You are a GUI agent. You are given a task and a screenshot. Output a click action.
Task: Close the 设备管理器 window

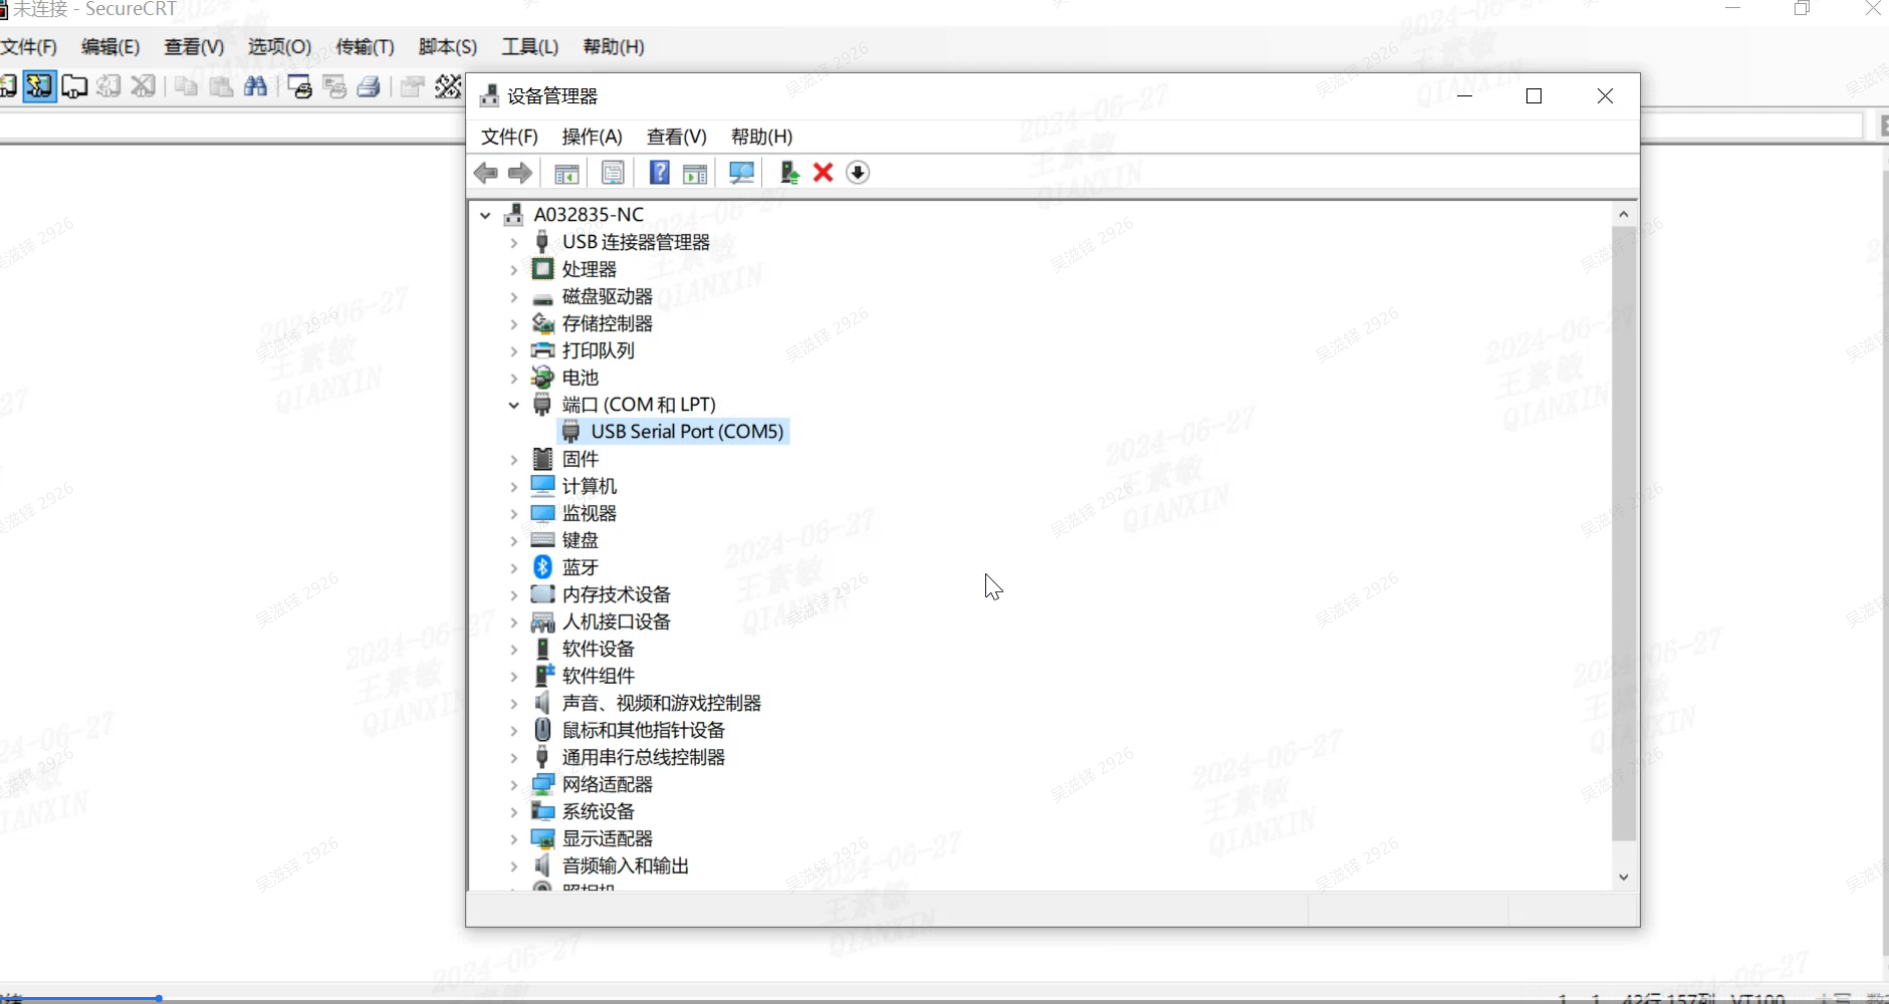click(1605, 96)
